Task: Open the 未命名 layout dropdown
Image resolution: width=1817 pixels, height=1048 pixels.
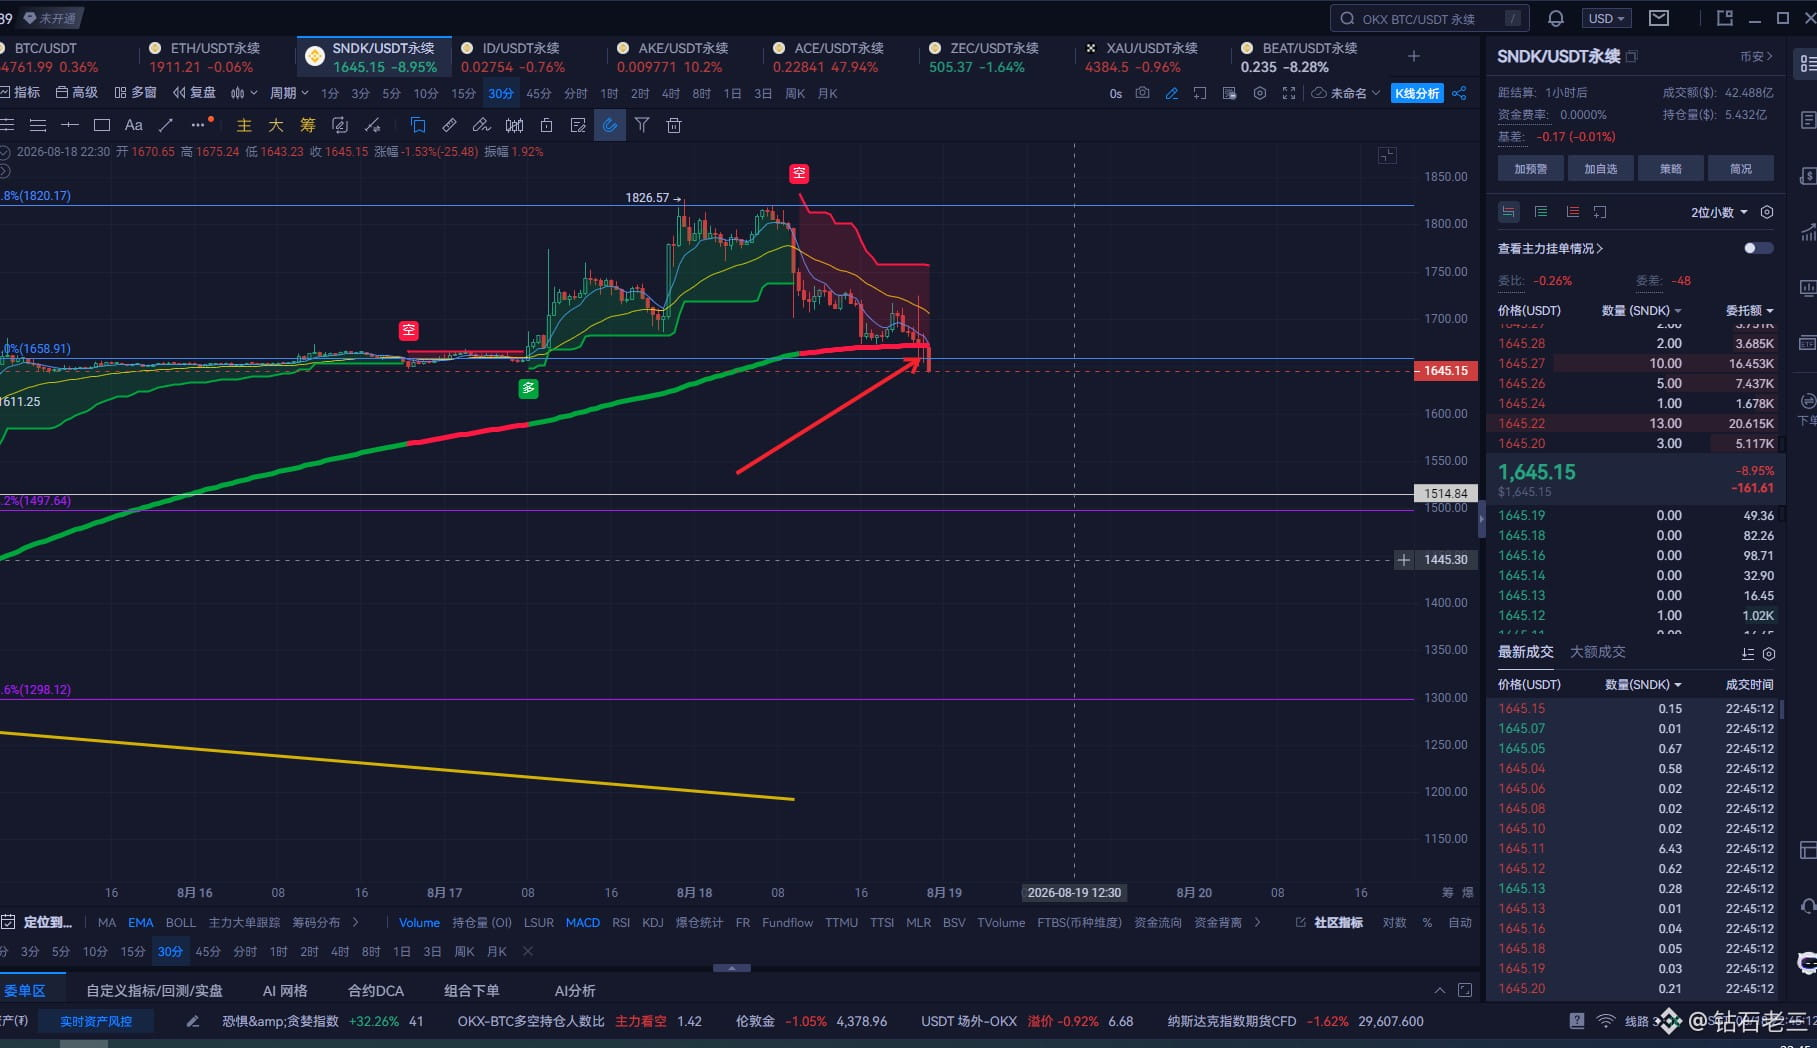Action: coord(1346,93)
